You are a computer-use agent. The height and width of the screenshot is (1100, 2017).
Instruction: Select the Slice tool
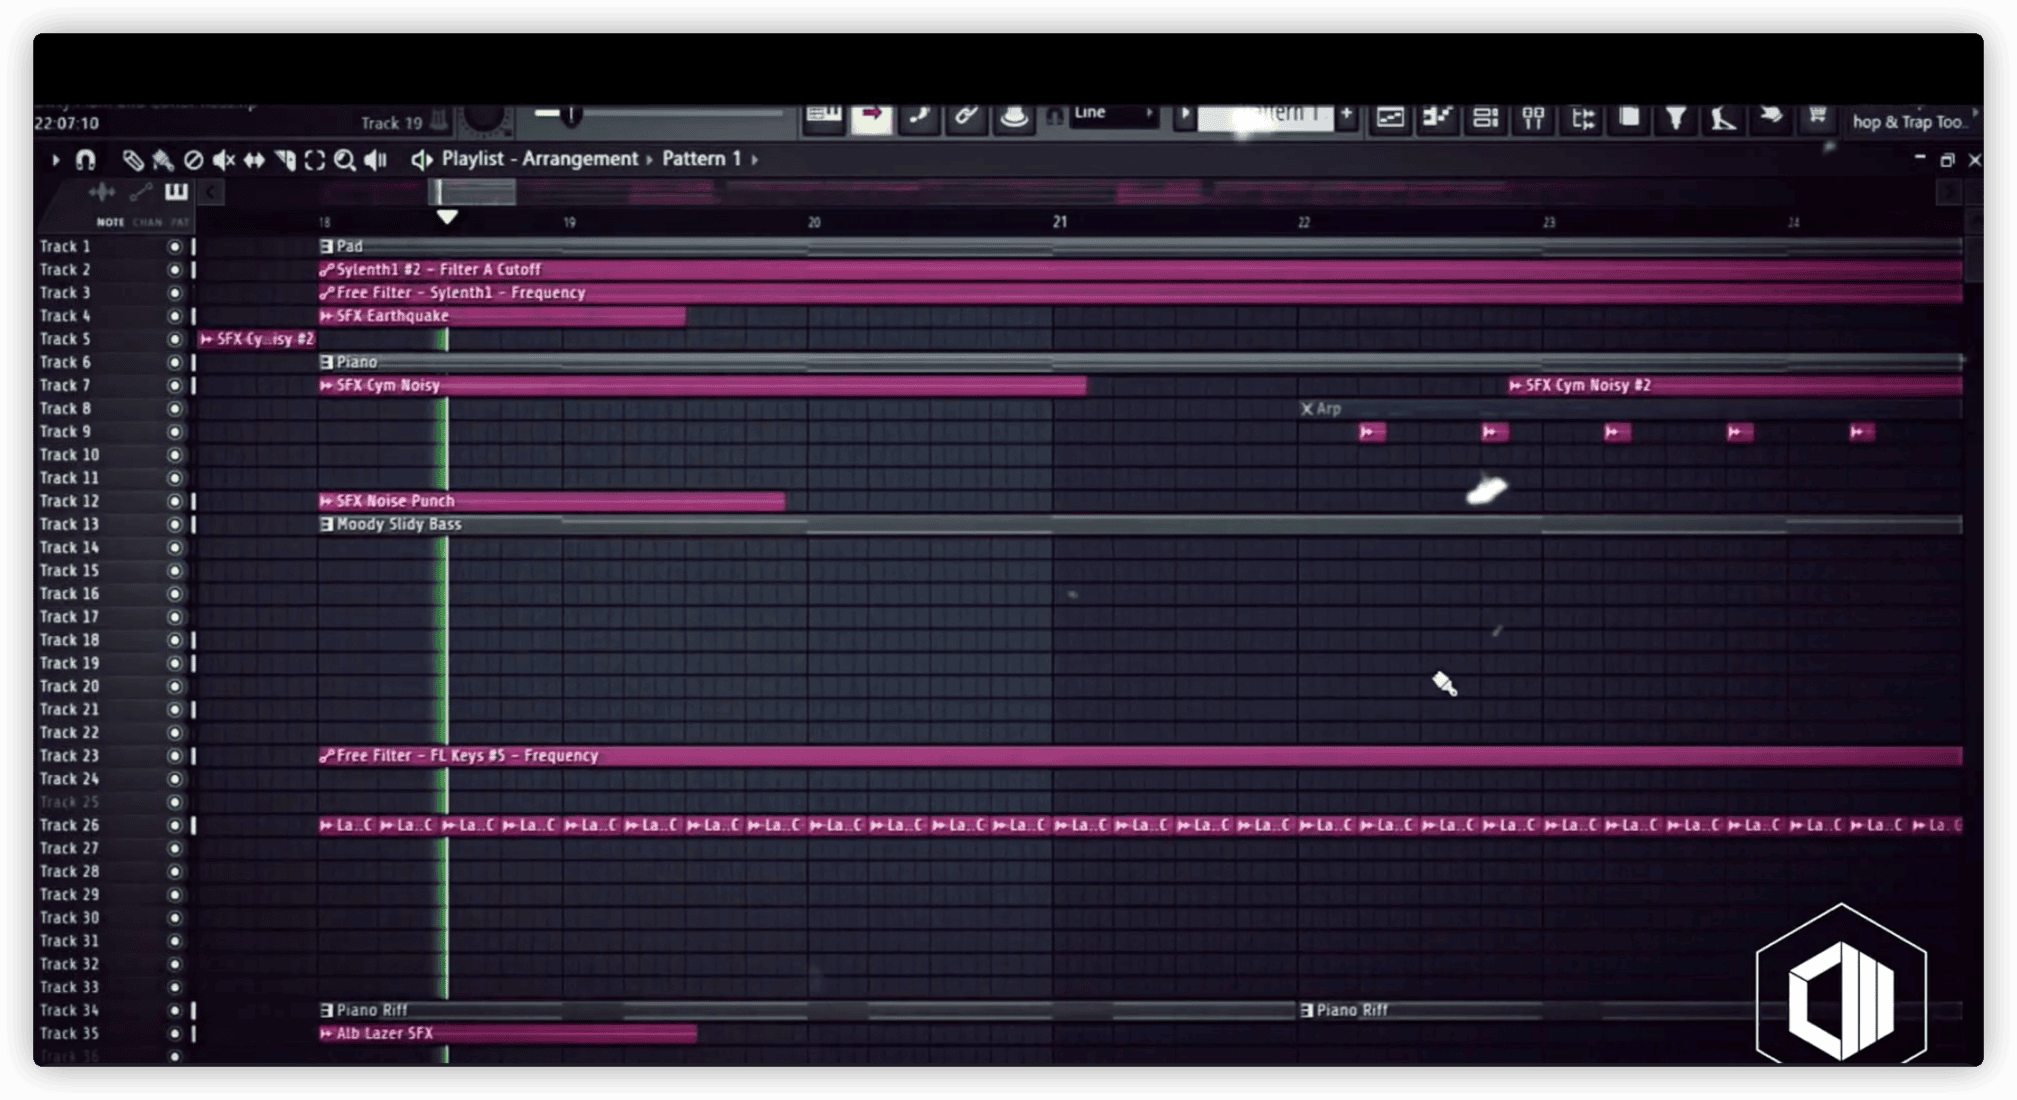pos(285,160)
